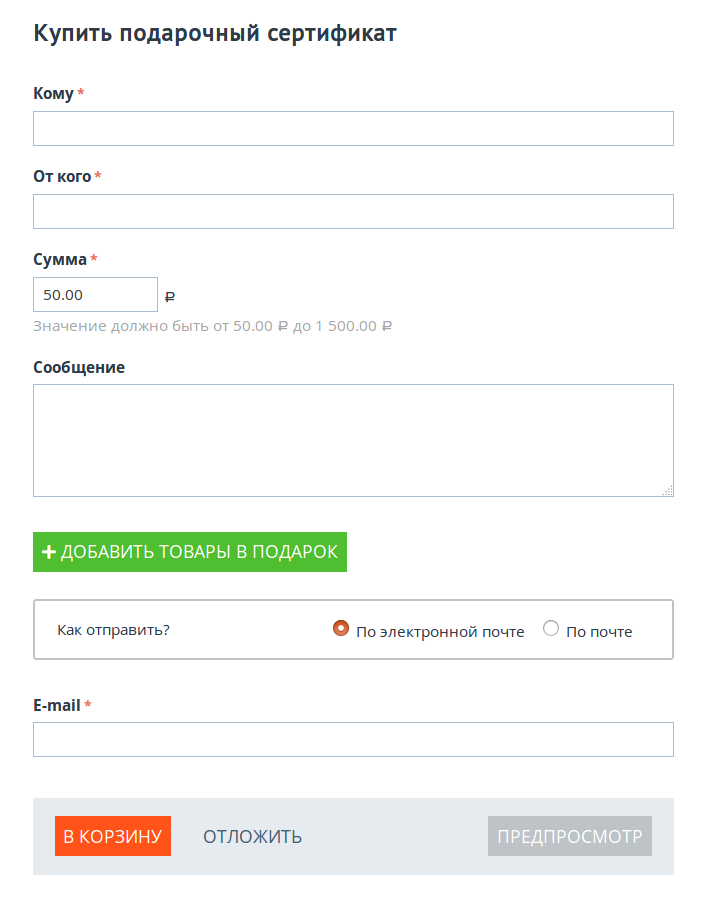Add the certificate with 'В корзину'
The image size is (720, 900).
point(113,837)
